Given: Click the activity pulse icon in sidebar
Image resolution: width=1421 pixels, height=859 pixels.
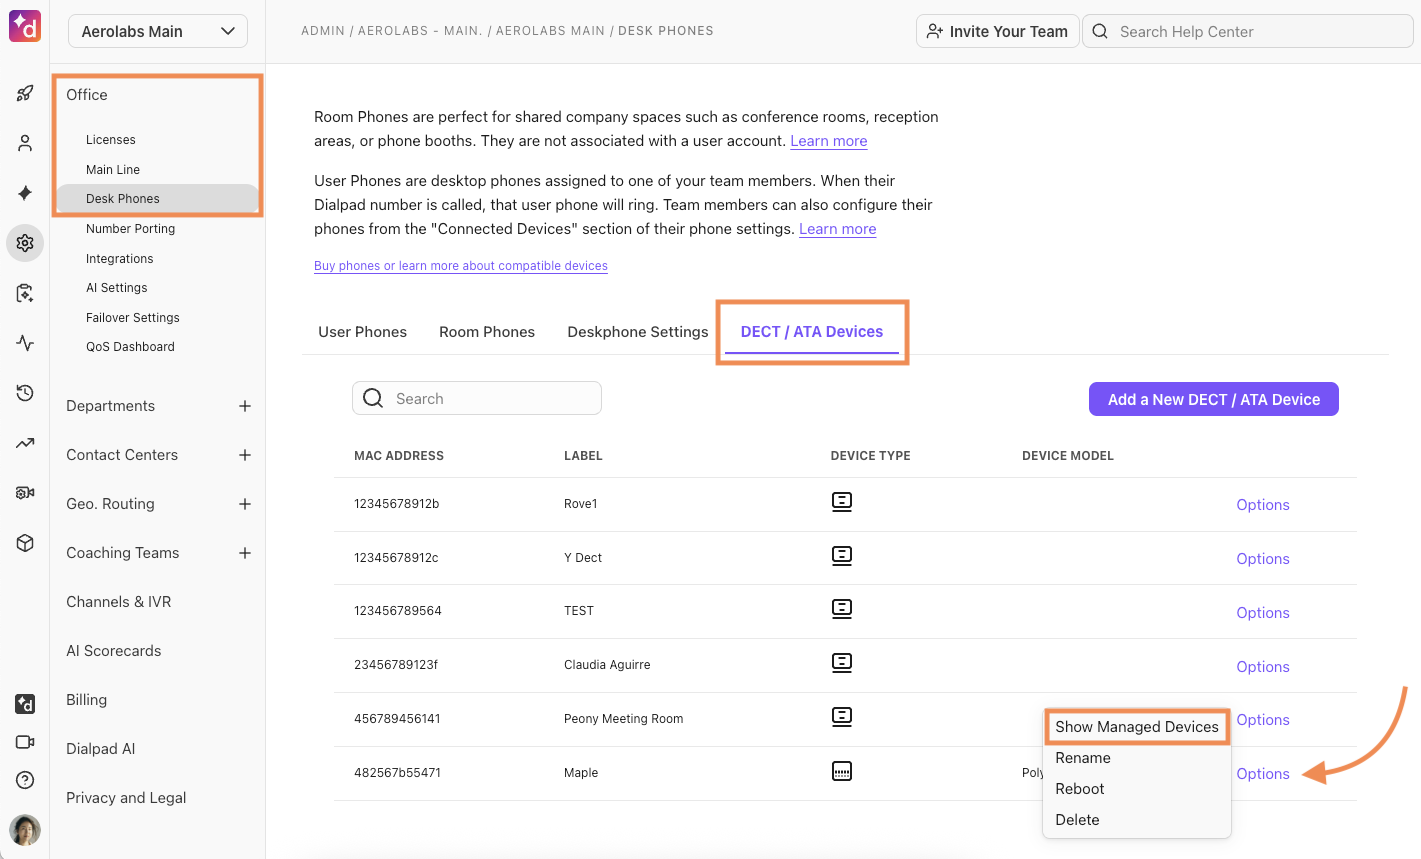Looking at the screenshot, I should pos(25,343).
